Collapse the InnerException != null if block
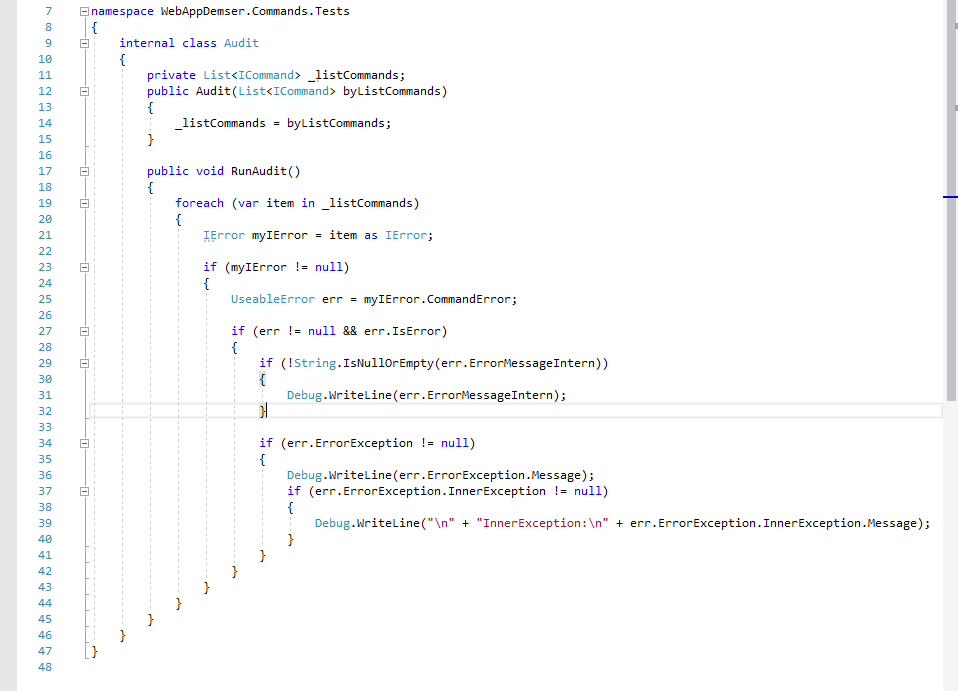Viewport: 958px width, 691px height. pyautogui.click(x=84, y=491)
